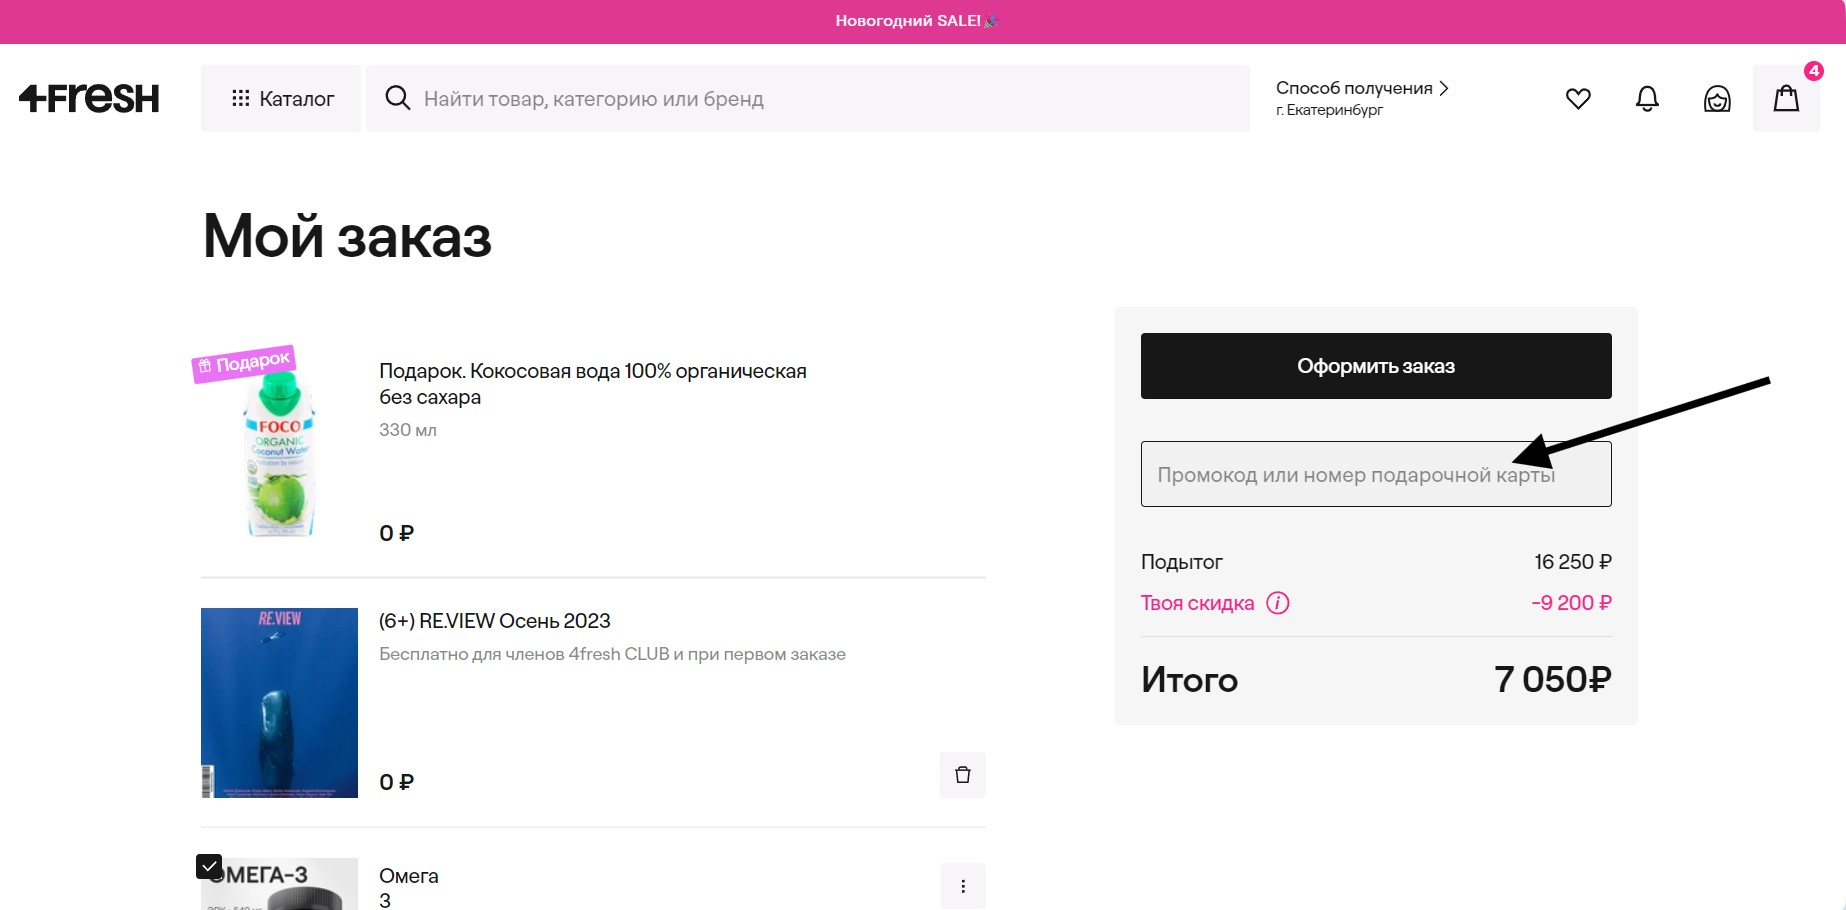Open options menu for Омега 3 item
1846x910 pixels.
click(x=963, y=886)
